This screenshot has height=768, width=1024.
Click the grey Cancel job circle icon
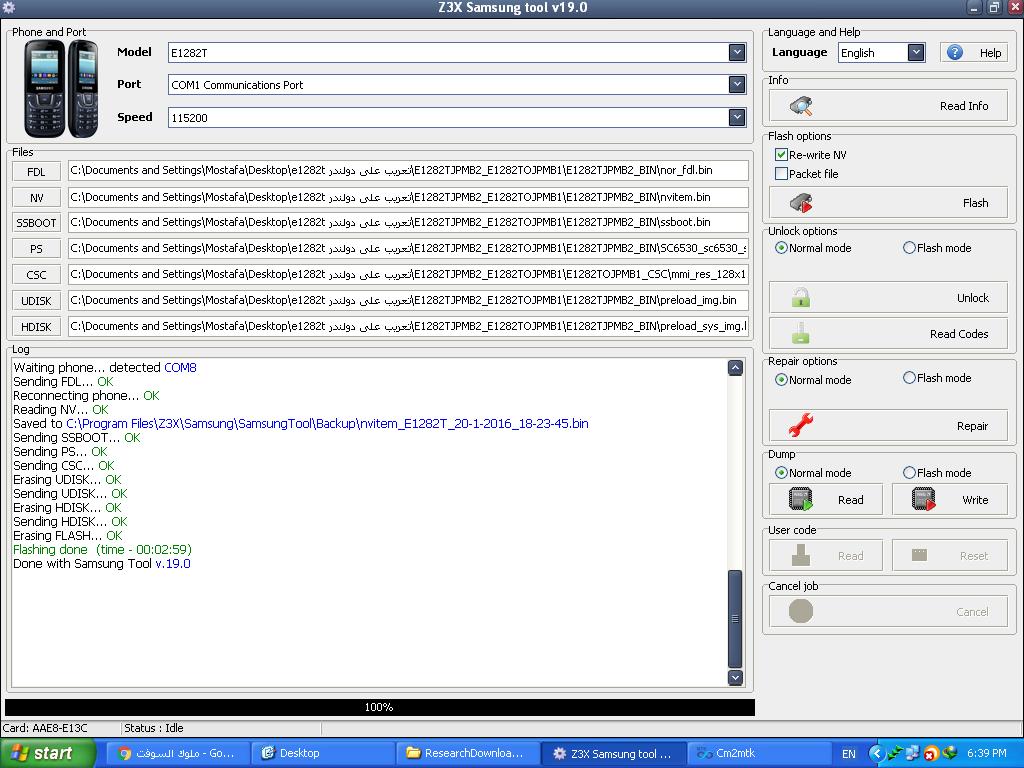(801, 611)
